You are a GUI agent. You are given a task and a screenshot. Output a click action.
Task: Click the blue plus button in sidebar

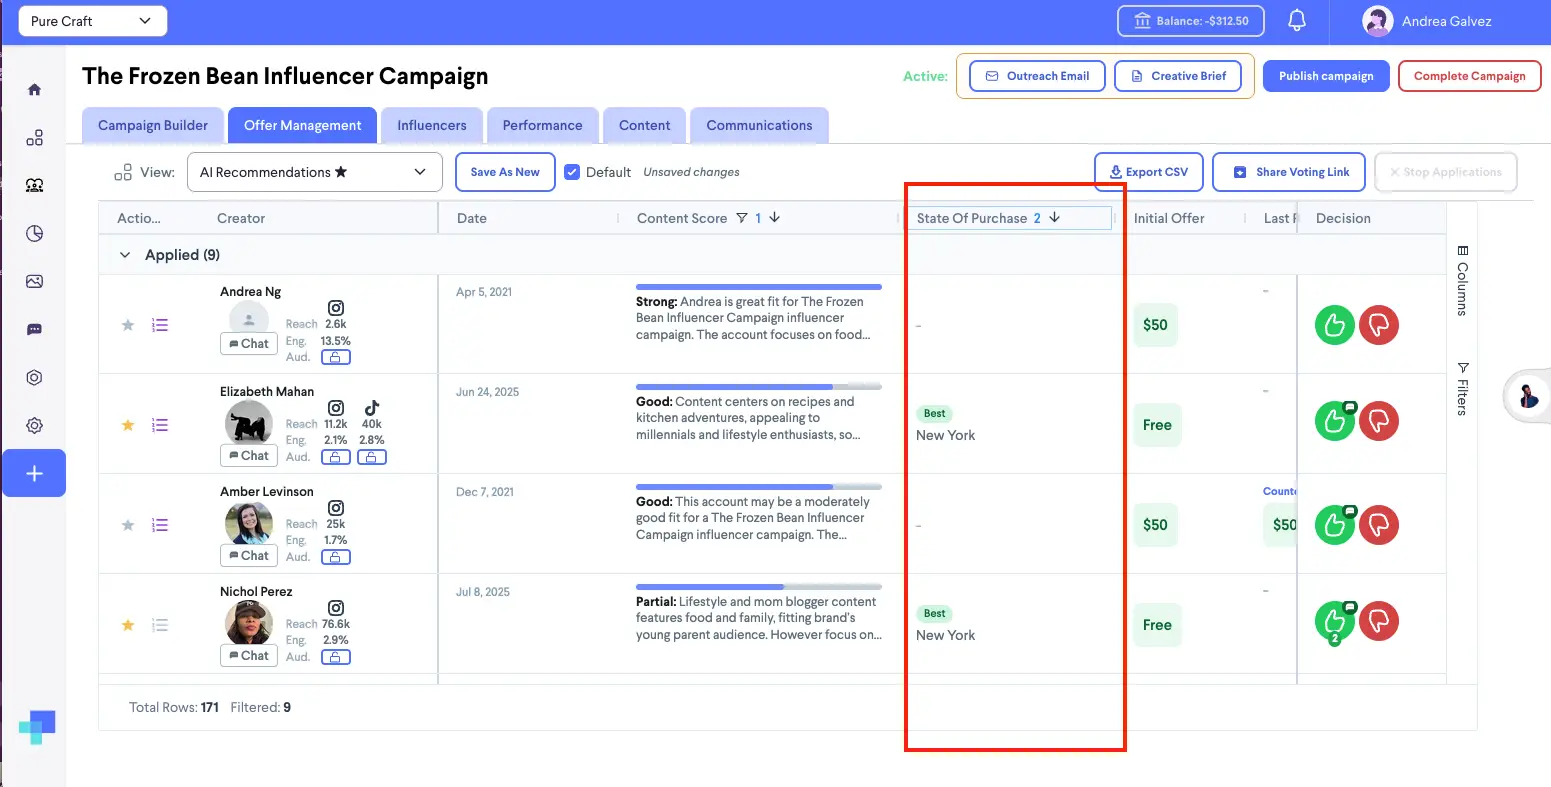(34, 473)
